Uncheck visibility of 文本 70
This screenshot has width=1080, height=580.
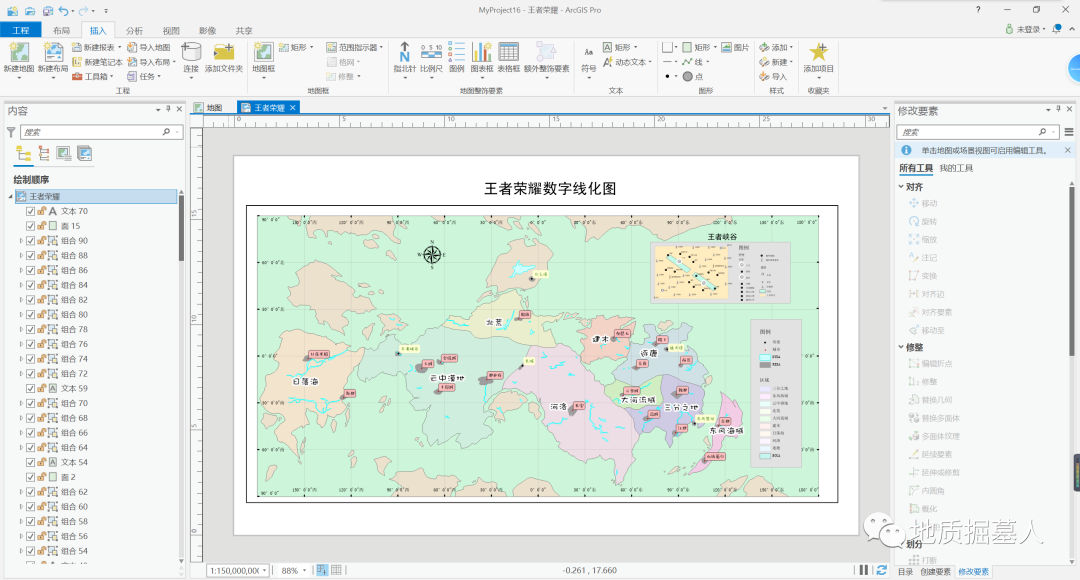(x=30, y=211)
